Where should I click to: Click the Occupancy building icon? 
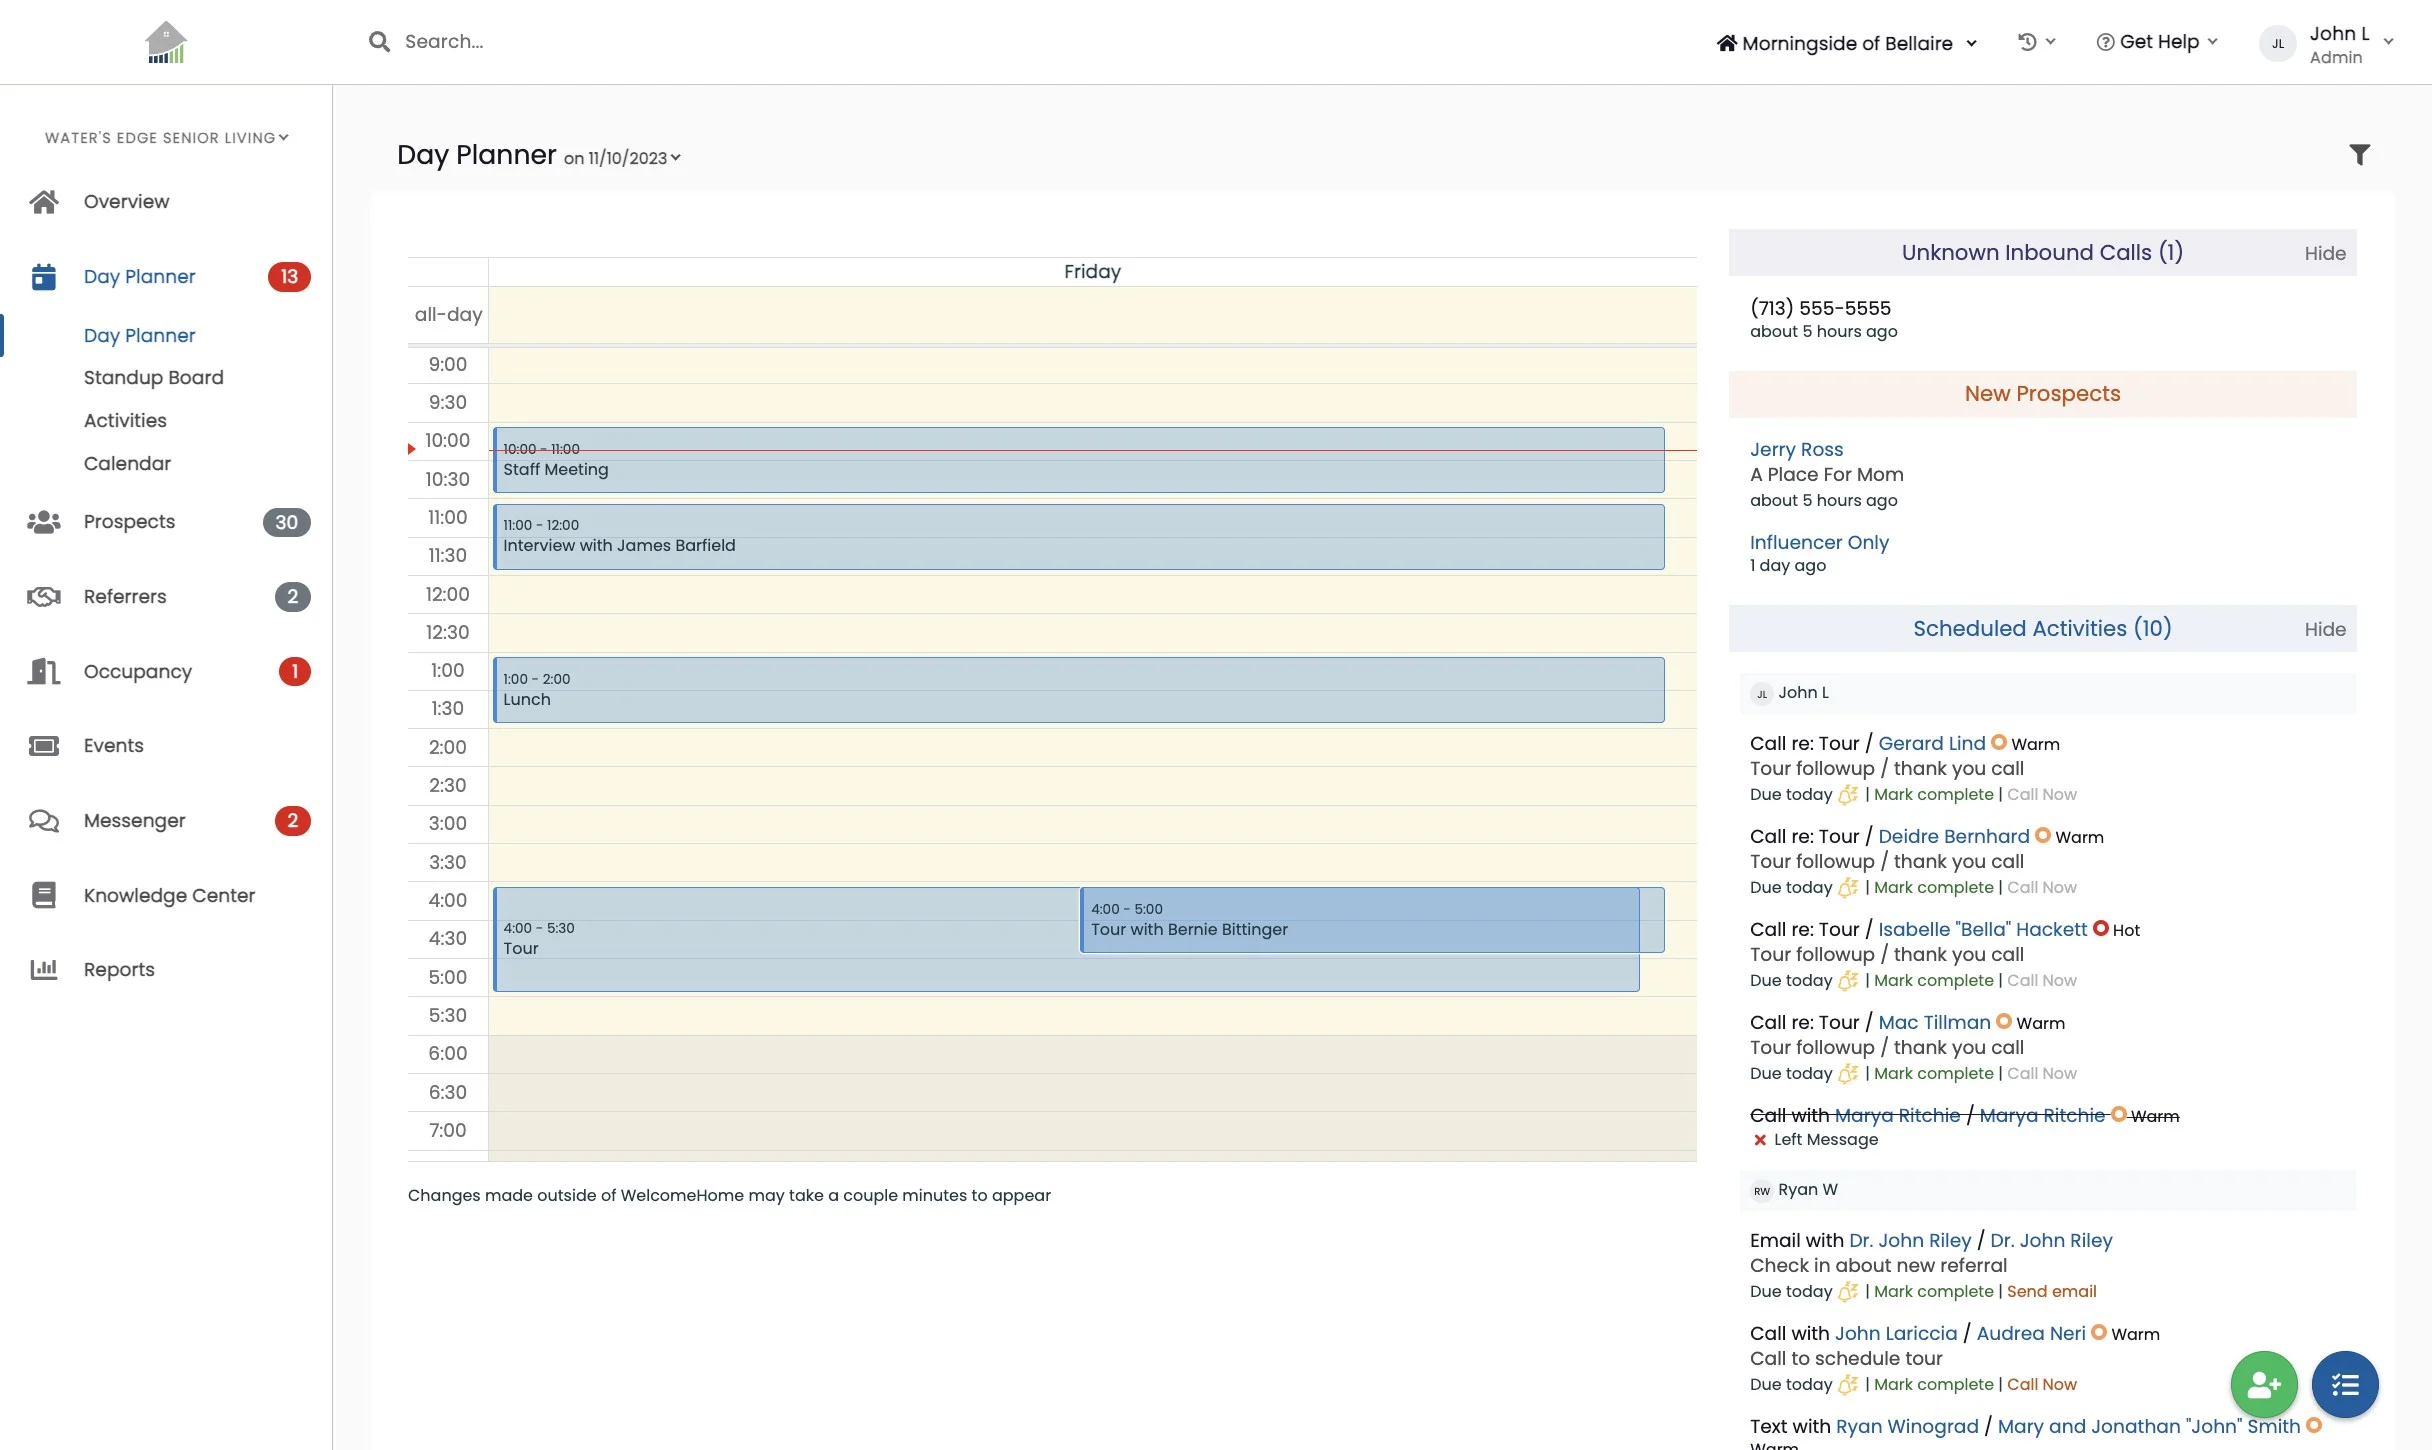(44, 671)
